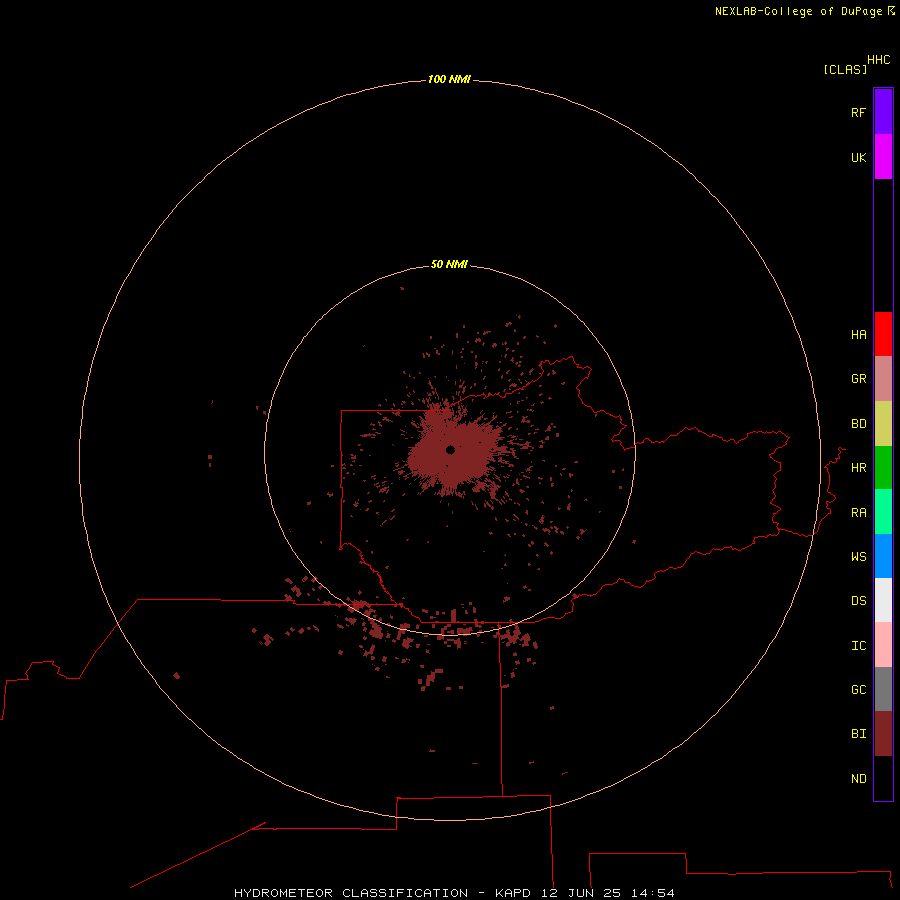Click the HA red legend swatch
900x900 pixels.
(x=883, y=334)
